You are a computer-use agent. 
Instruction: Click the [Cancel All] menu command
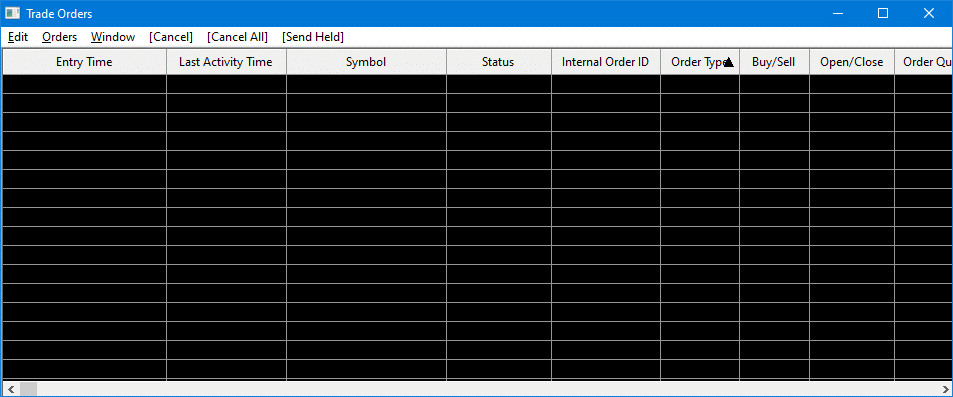[237, 37]
